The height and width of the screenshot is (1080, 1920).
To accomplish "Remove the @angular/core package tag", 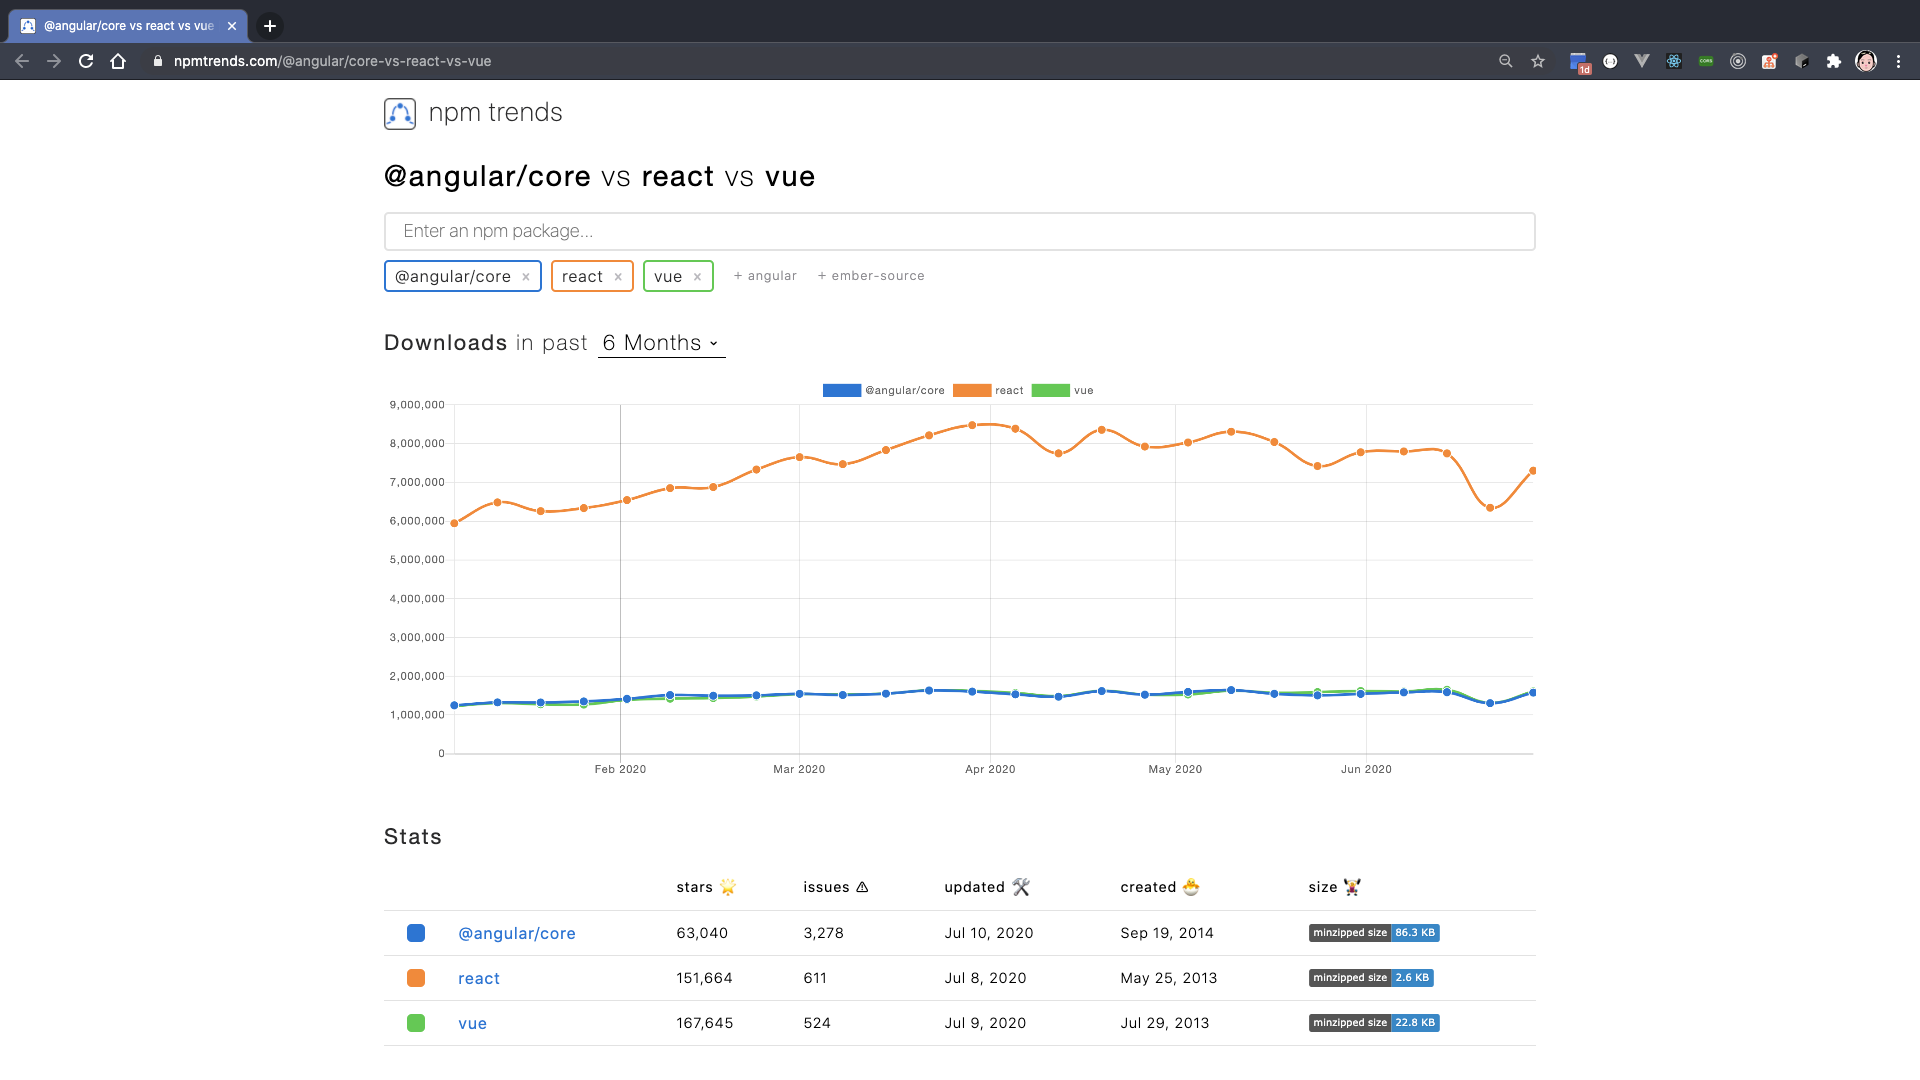I will [526, 277].
